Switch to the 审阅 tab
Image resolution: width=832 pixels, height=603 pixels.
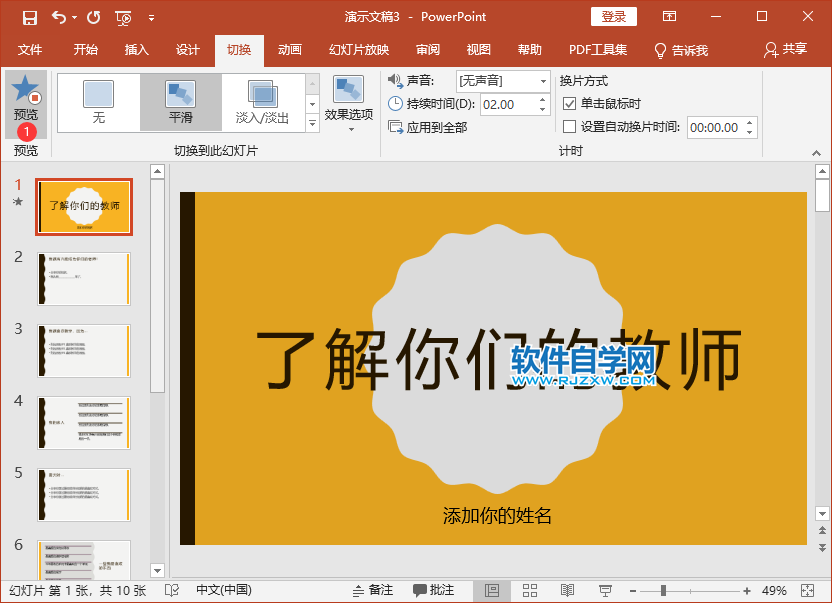tap(428, 50)
